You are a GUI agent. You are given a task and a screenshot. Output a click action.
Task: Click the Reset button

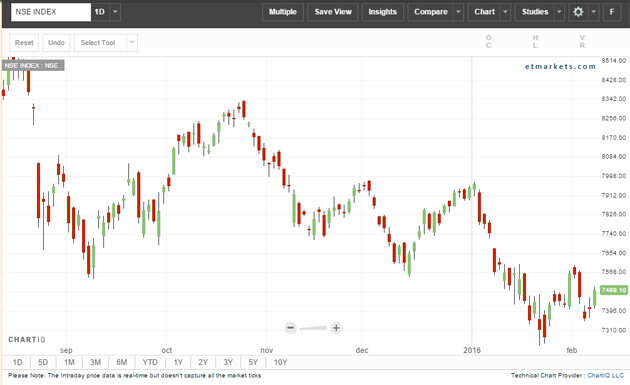point(24,43)
